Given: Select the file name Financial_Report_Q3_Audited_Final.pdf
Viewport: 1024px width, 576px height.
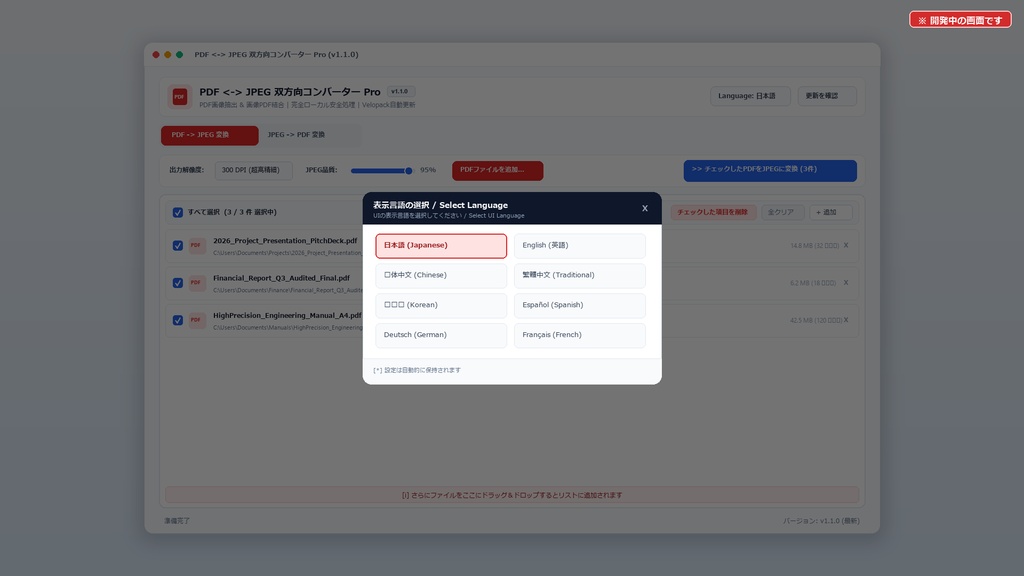Looking at the screenshot, I should 281,278.
